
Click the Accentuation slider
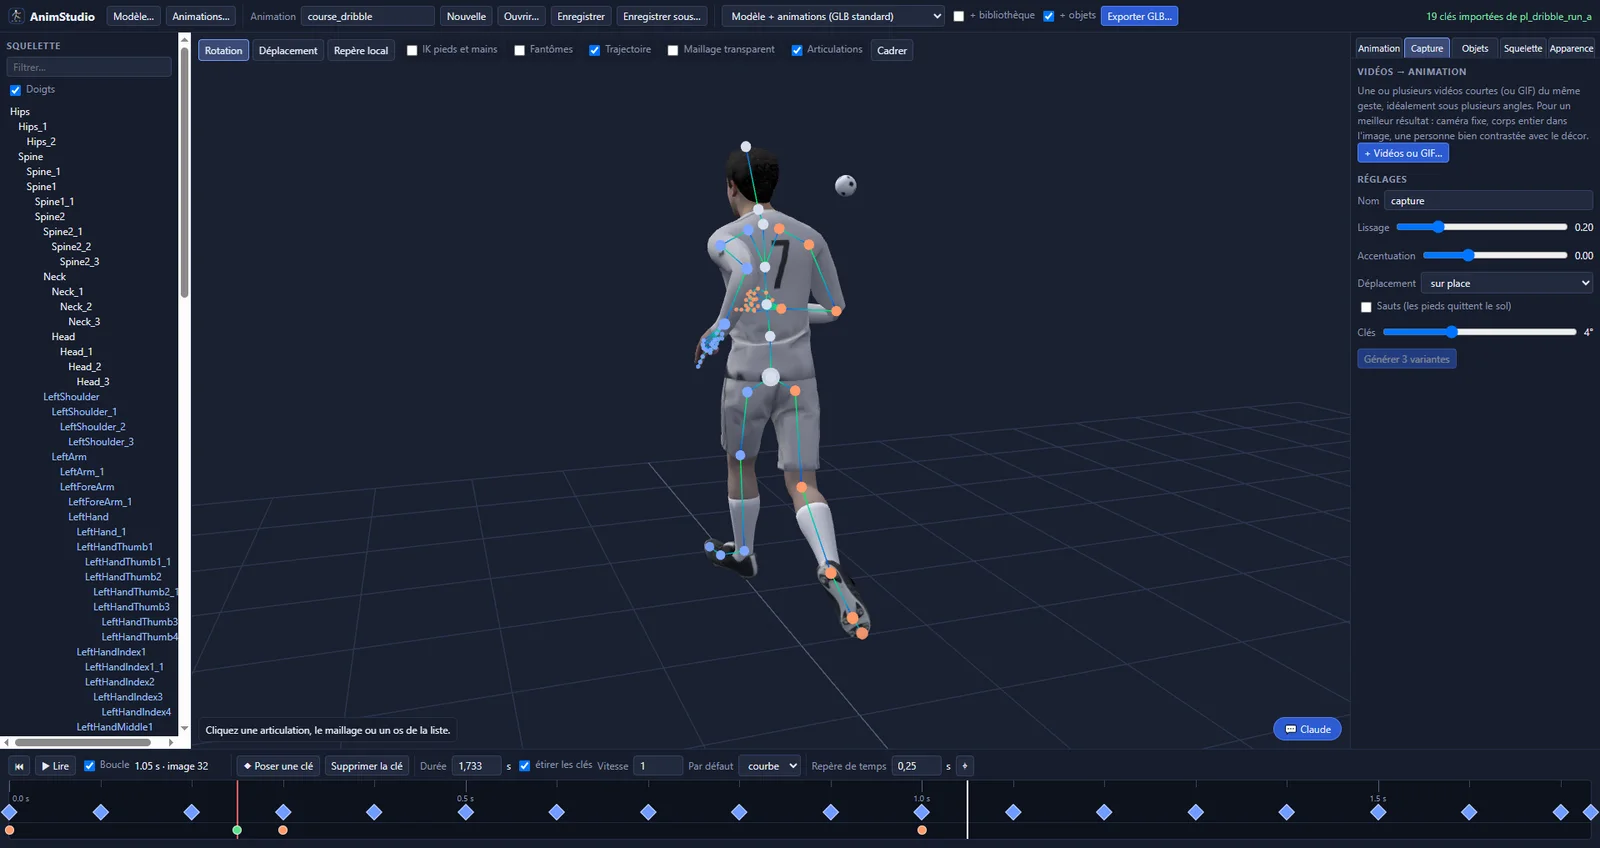point(1495,255)
